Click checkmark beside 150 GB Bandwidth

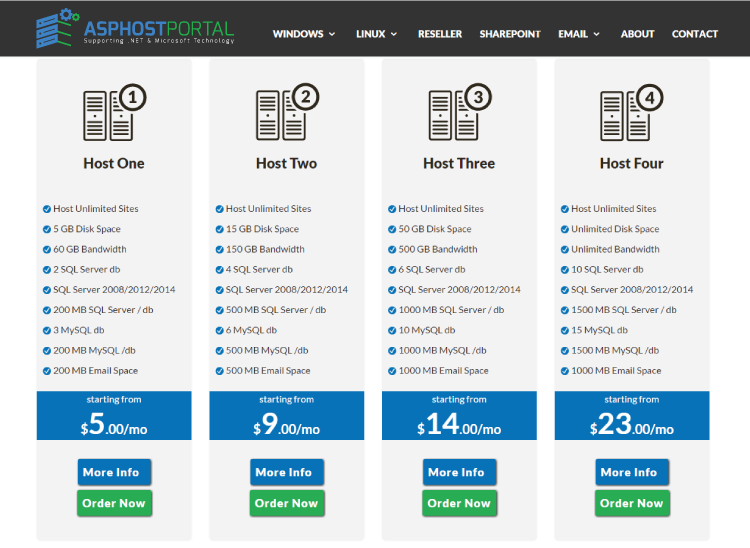tap(220, 250)
